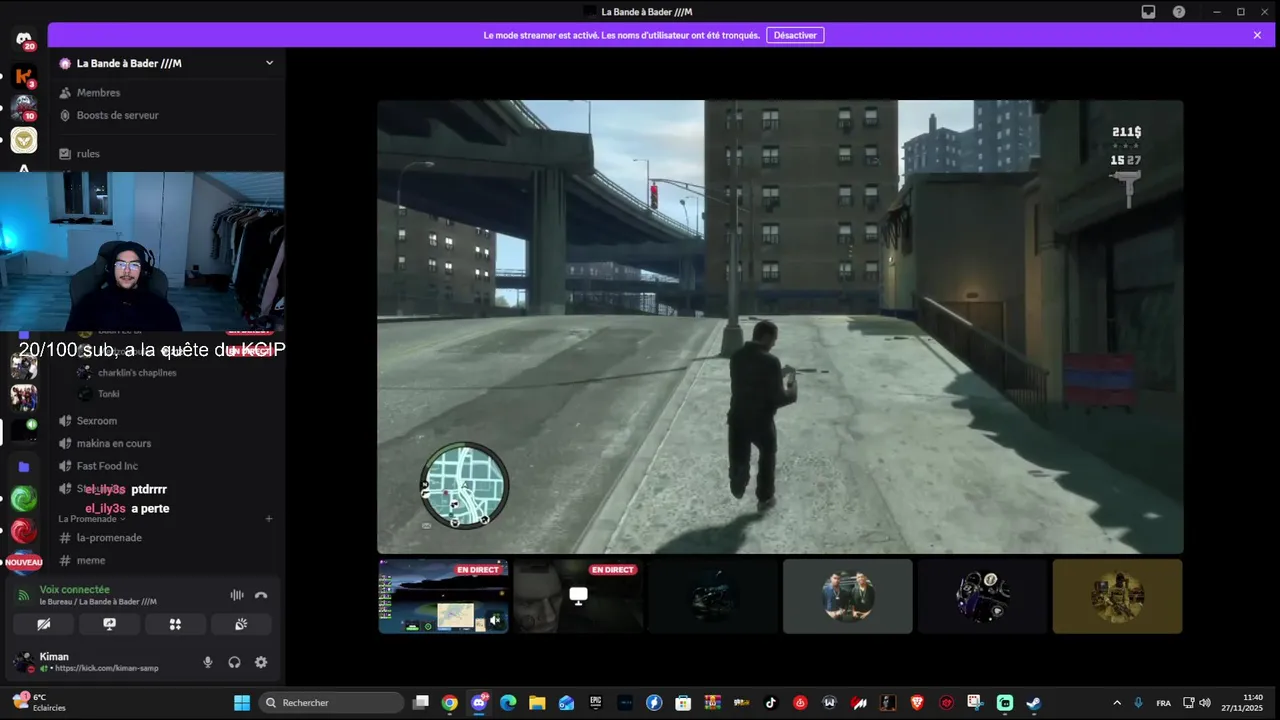Open the Discord inbox icon
This screenshot has width=1280, height=720.
pyautogui.click(x=1149, y=12)
